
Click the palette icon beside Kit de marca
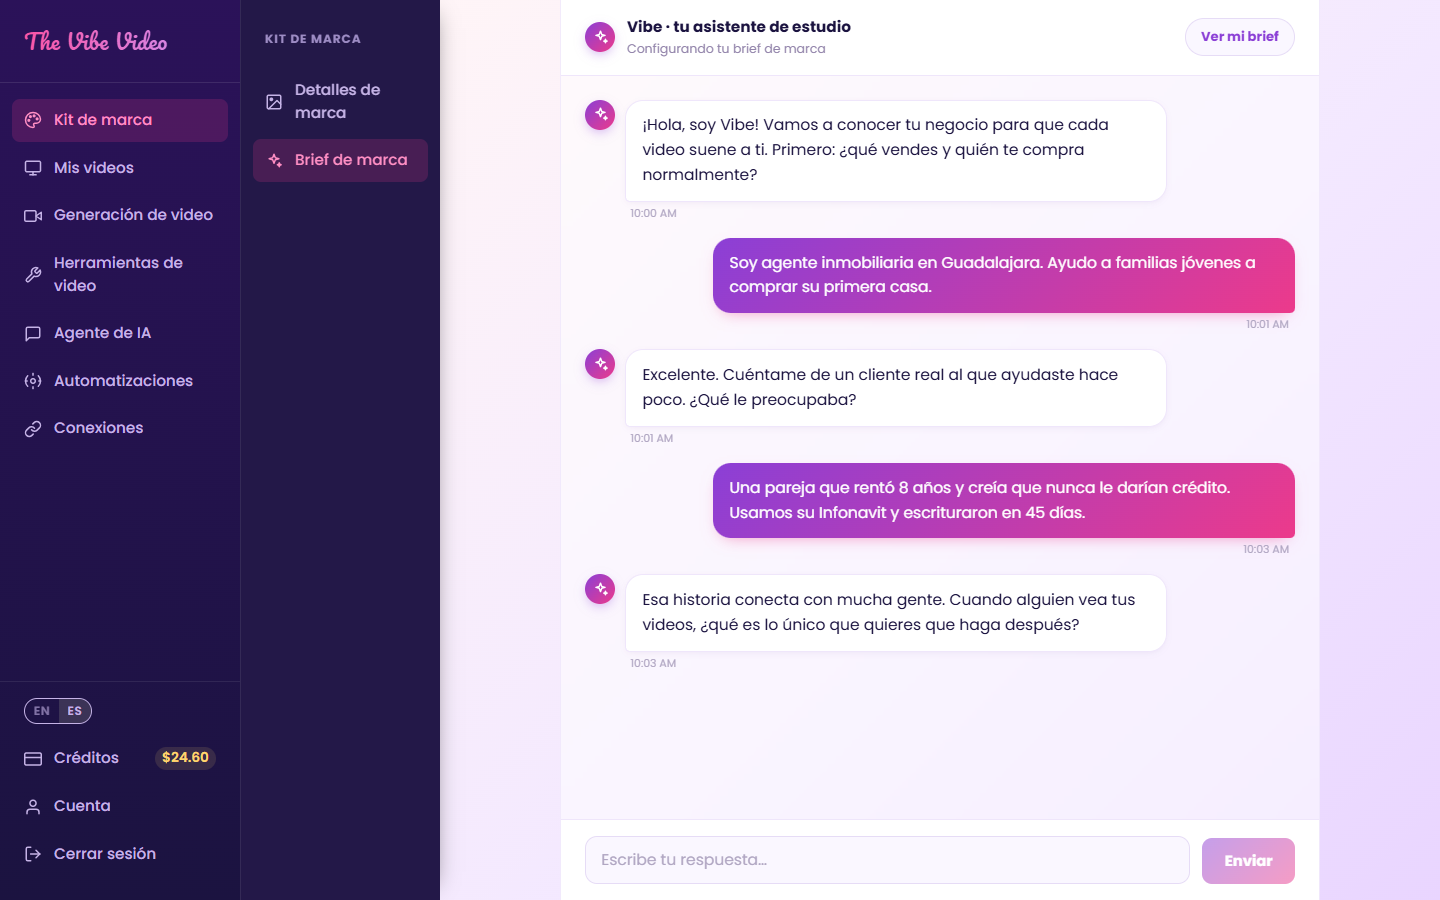[33, 120]
